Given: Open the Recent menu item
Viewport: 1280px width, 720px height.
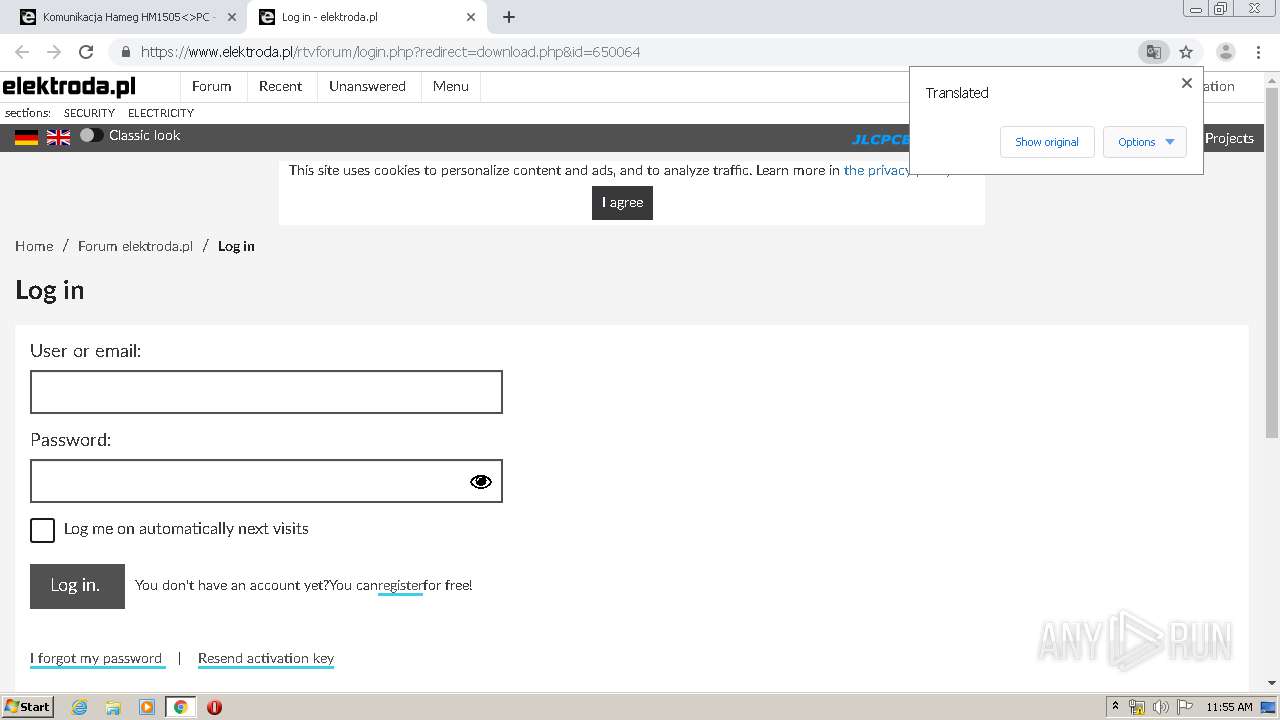Looking at the screenshot, I should [280, 86].
